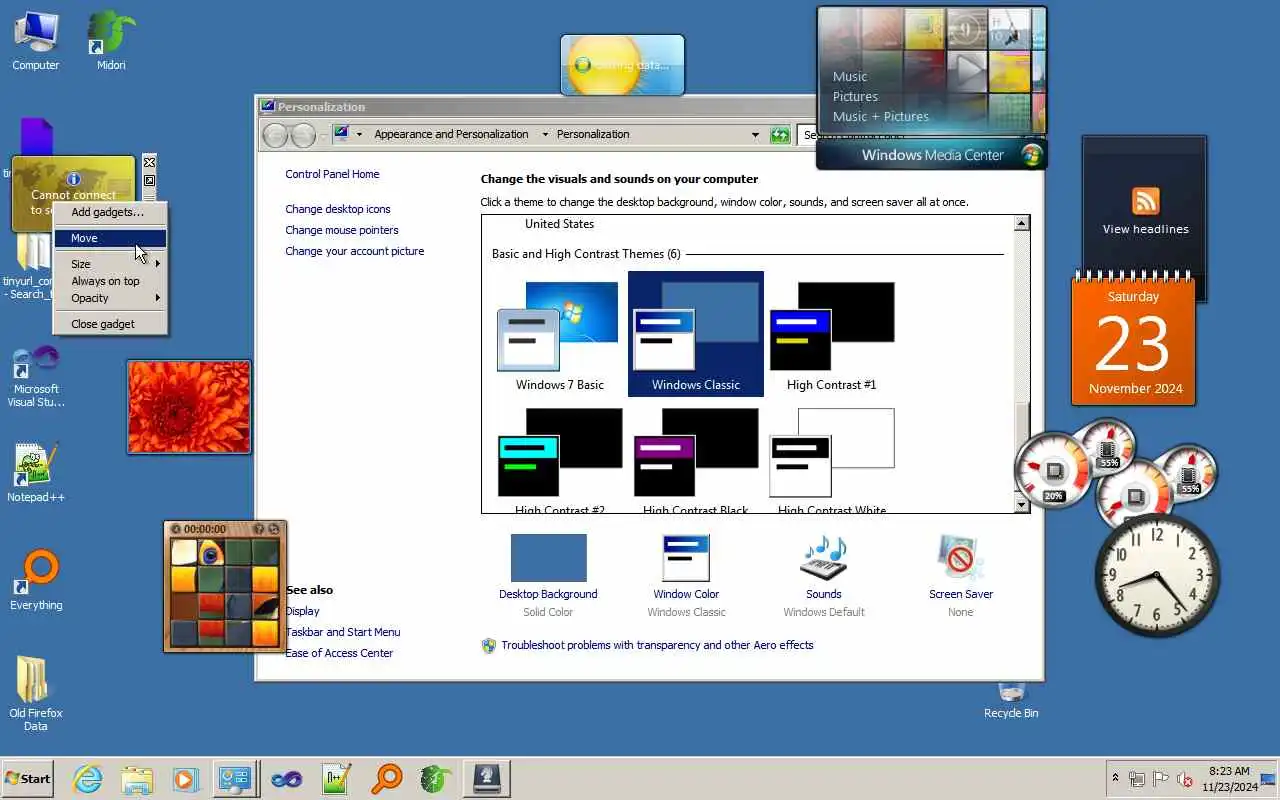Viewport: 1280px width, 800px height.
Task: Launch Midori from the desktop shortcut
Action: [111, 41]
